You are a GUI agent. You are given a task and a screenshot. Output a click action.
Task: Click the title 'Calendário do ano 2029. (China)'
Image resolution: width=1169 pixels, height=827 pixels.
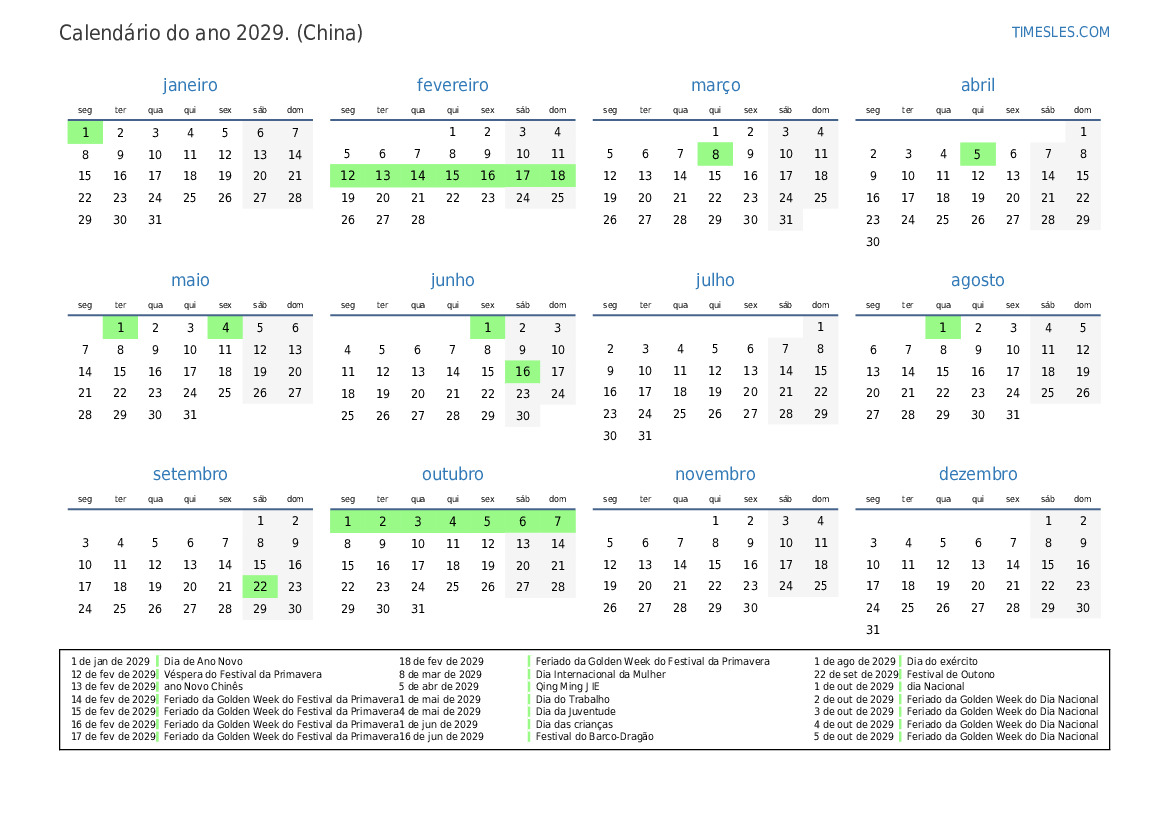(211, 33)
